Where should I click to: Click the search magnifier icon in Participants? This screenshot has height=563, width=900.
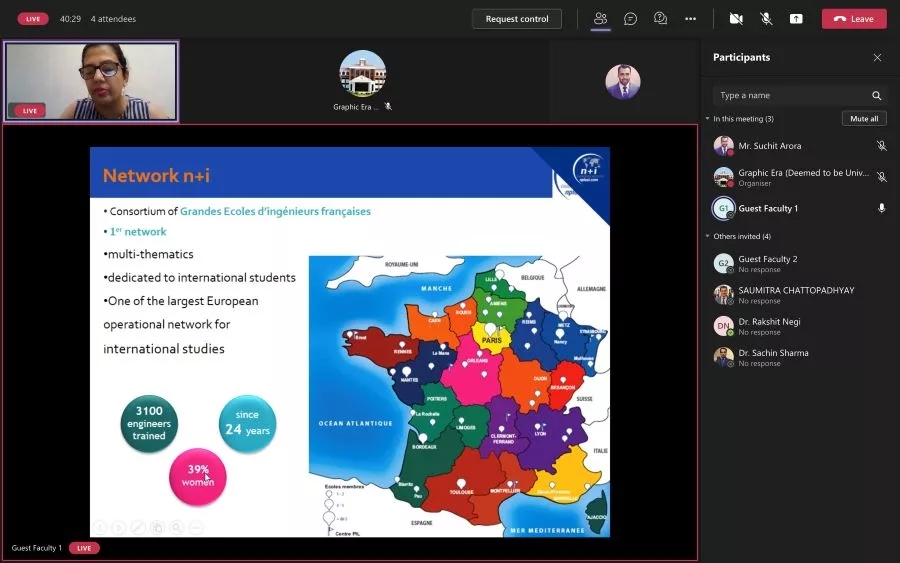876,95
